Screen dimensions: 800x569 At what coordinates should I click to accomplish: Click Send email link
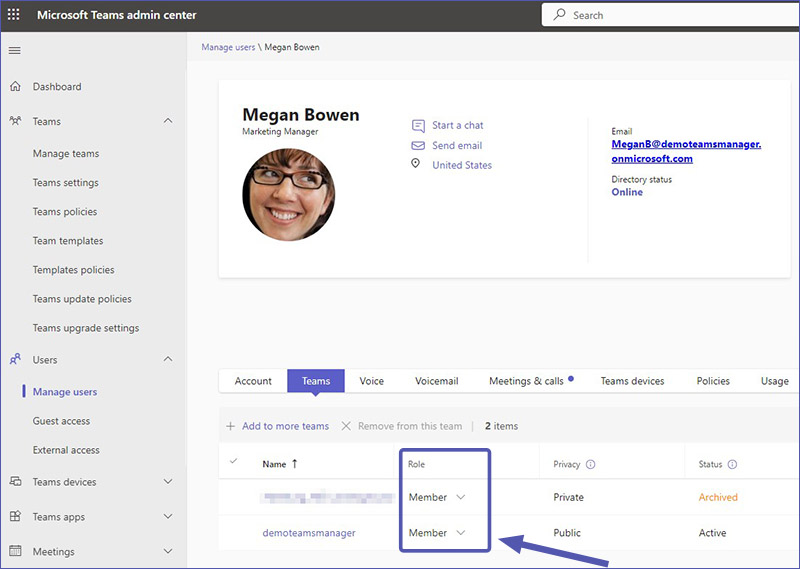(457, 145)
